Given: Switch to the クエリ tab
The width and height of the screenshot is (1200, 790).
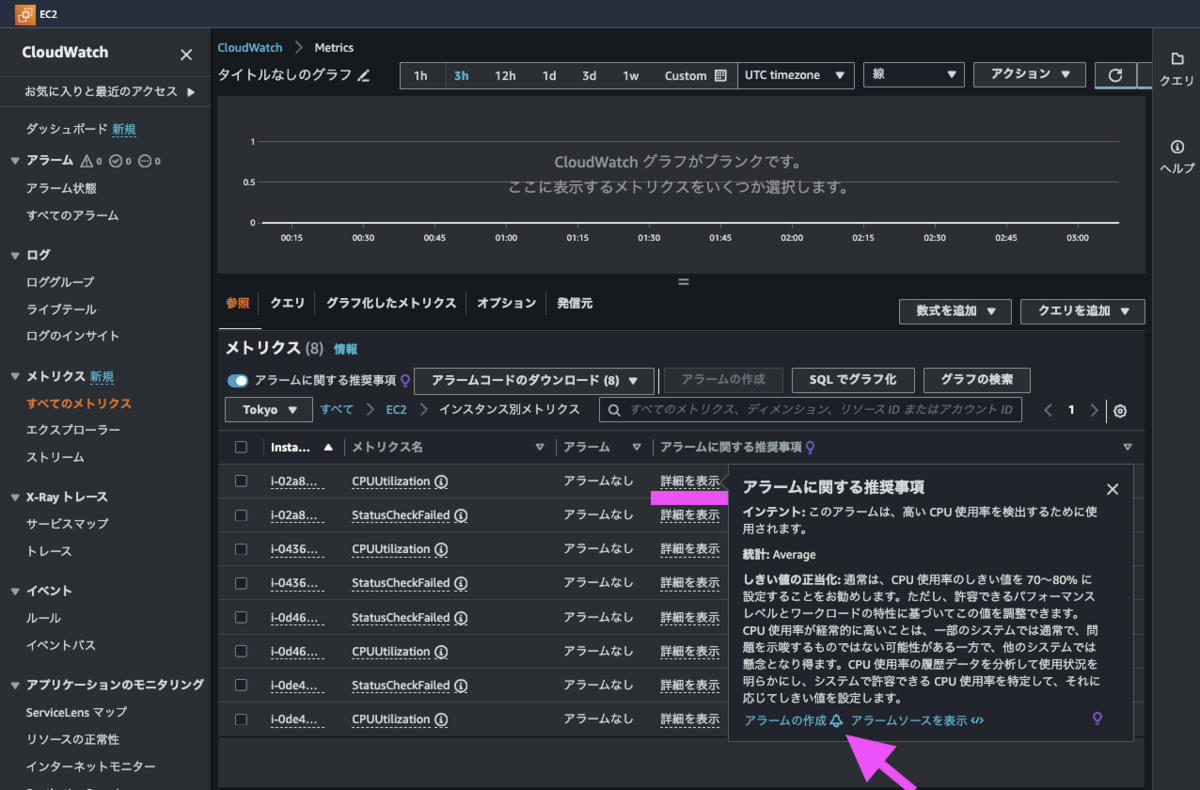Looking at the screenshot, I should 288,303.
